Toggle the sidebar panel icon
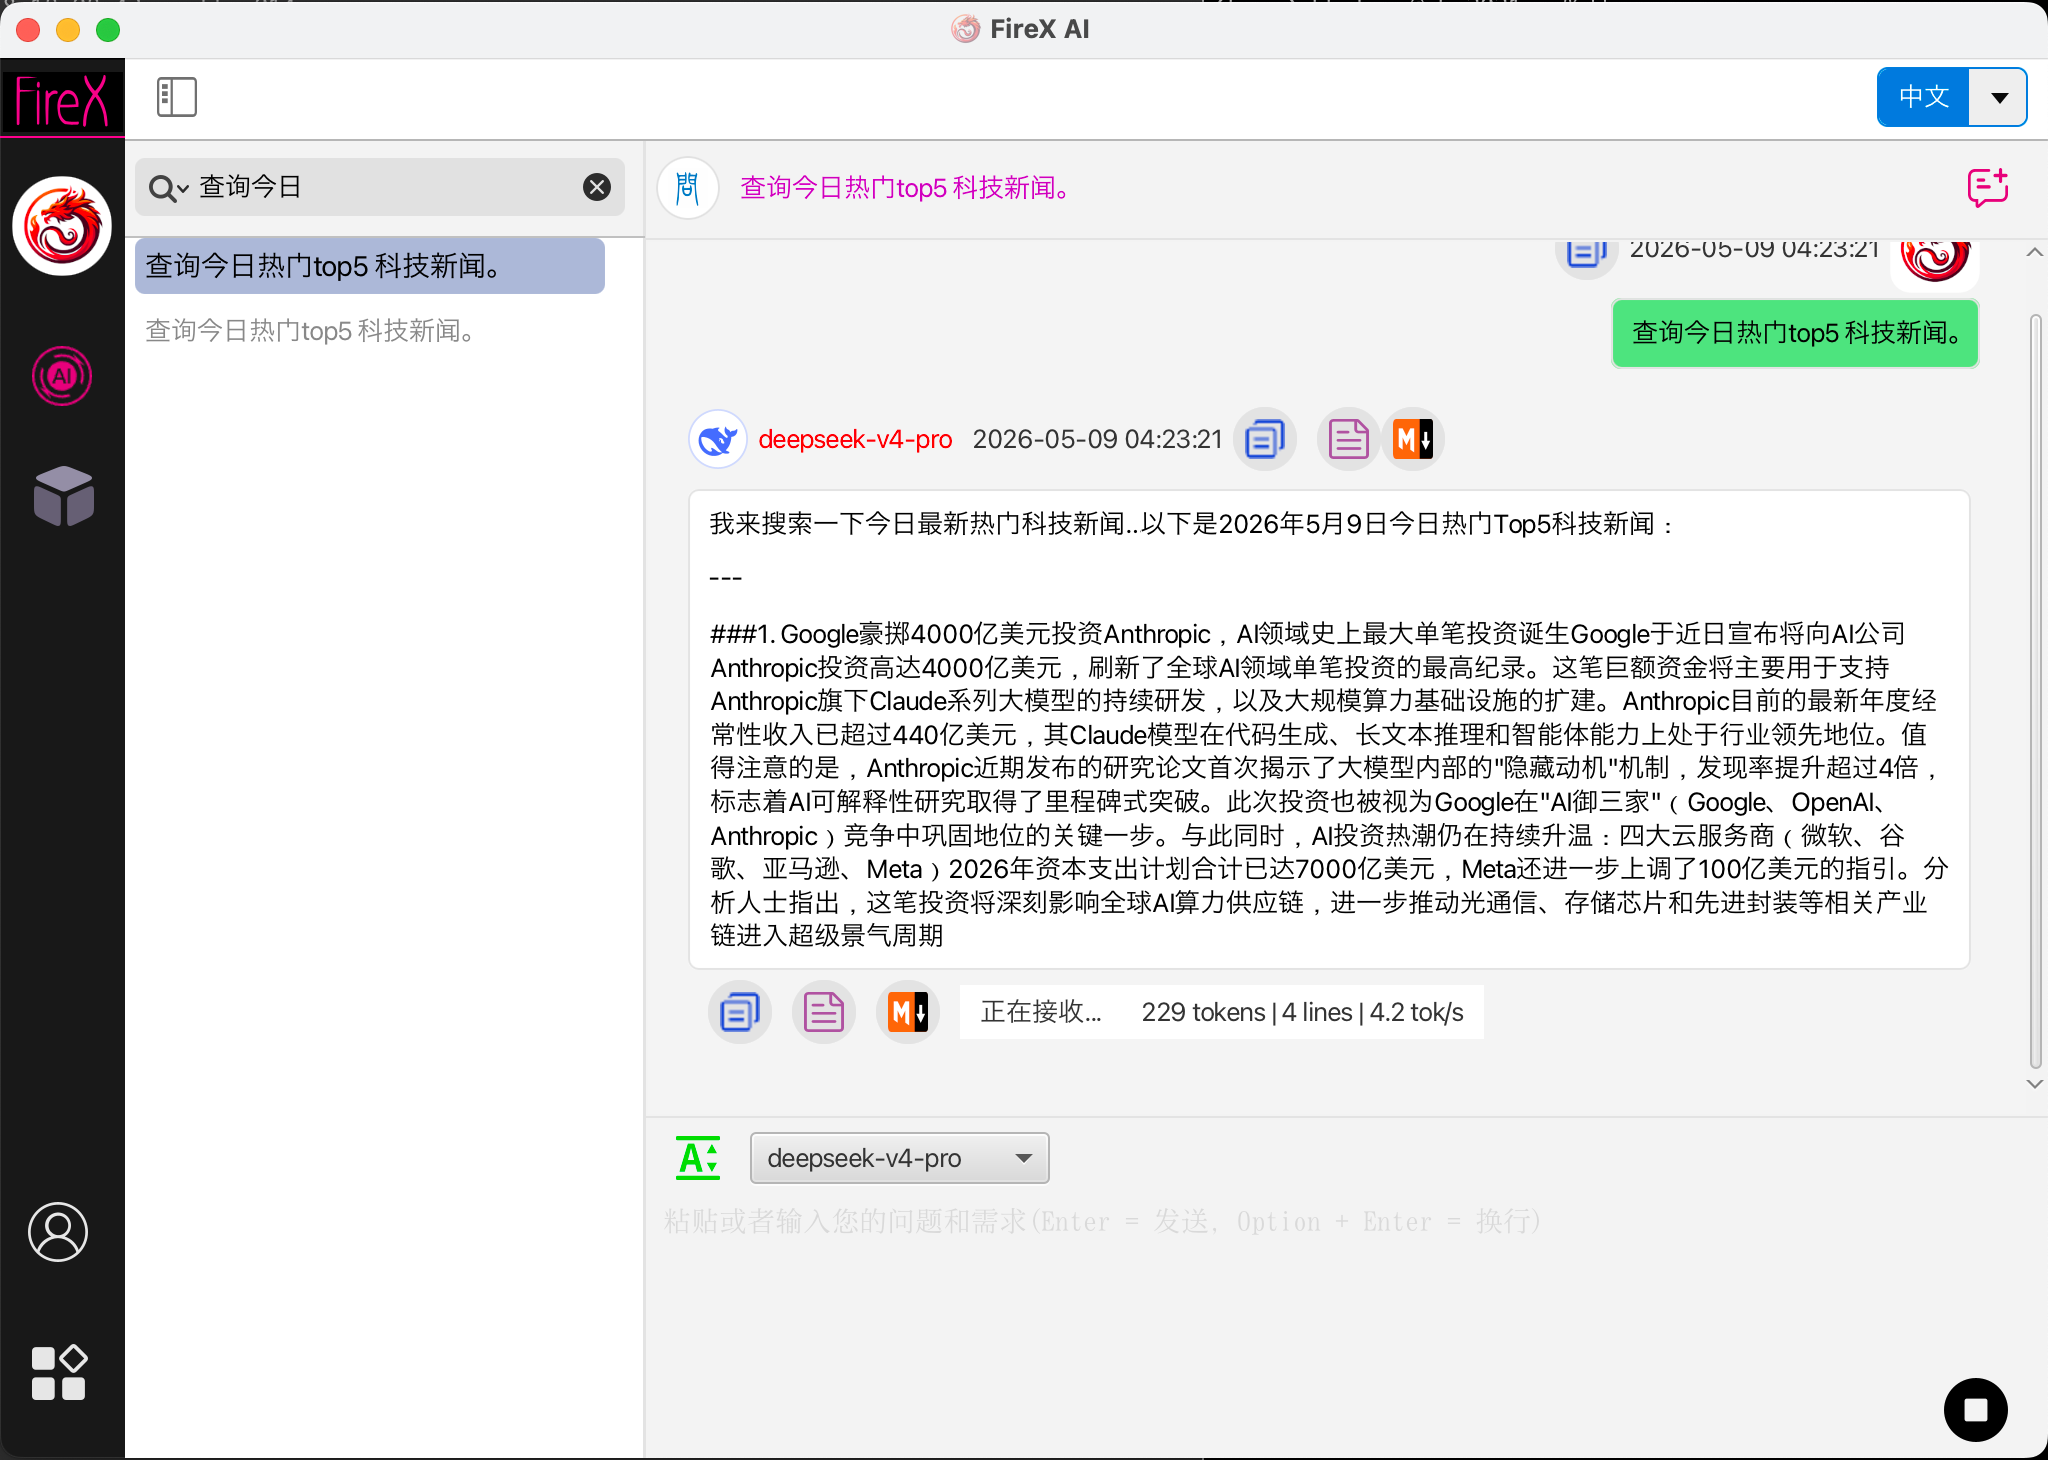 [177, 98]
